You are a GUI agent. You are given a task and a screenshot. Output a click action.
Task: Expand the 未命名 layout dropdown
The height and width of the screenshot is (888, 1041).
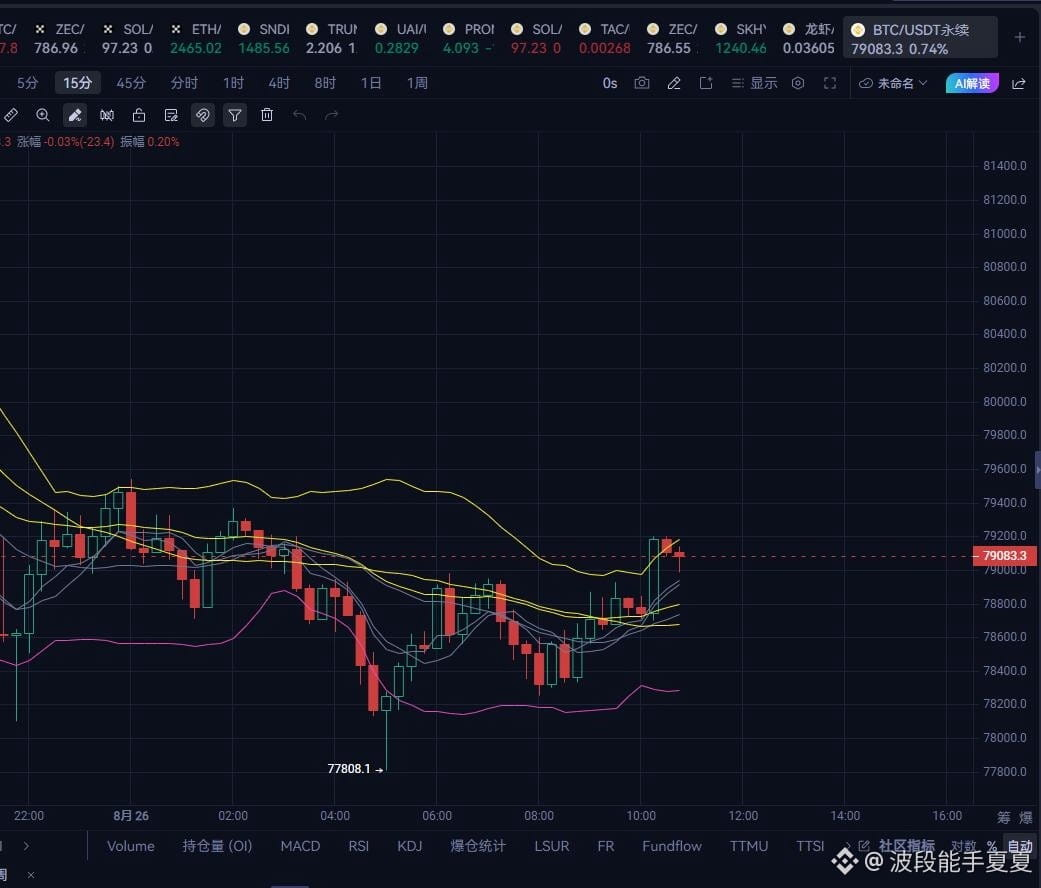[x=893, y=84]
